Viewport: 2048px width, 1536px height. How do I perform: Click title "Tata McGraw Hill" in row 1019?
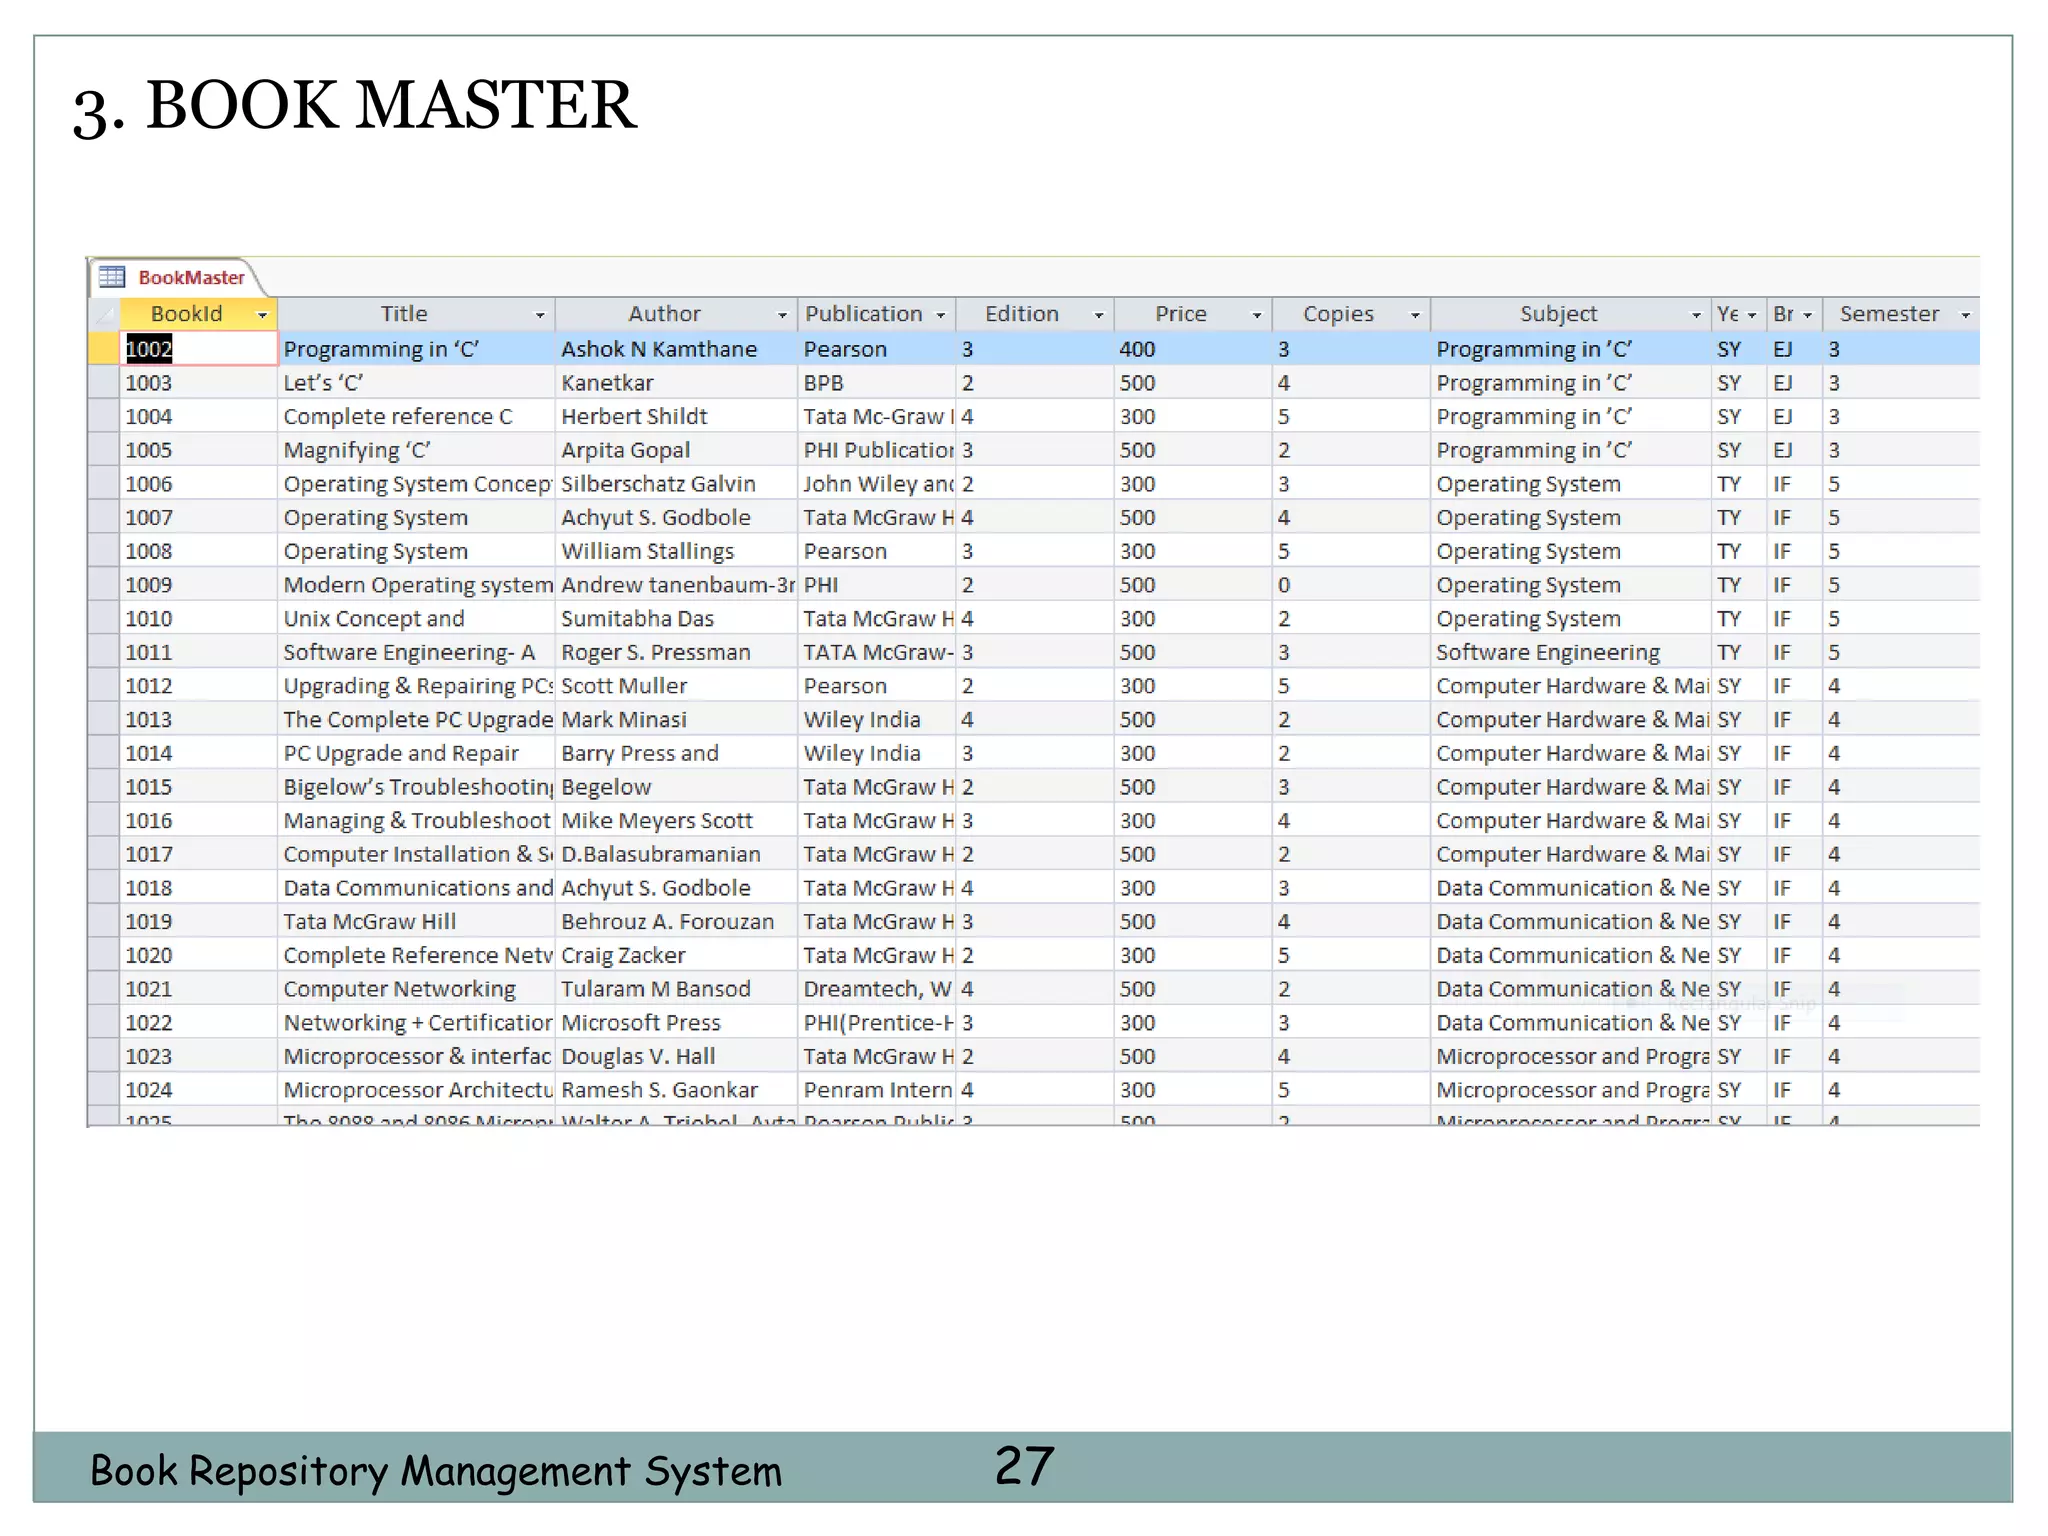pos(370,922)
